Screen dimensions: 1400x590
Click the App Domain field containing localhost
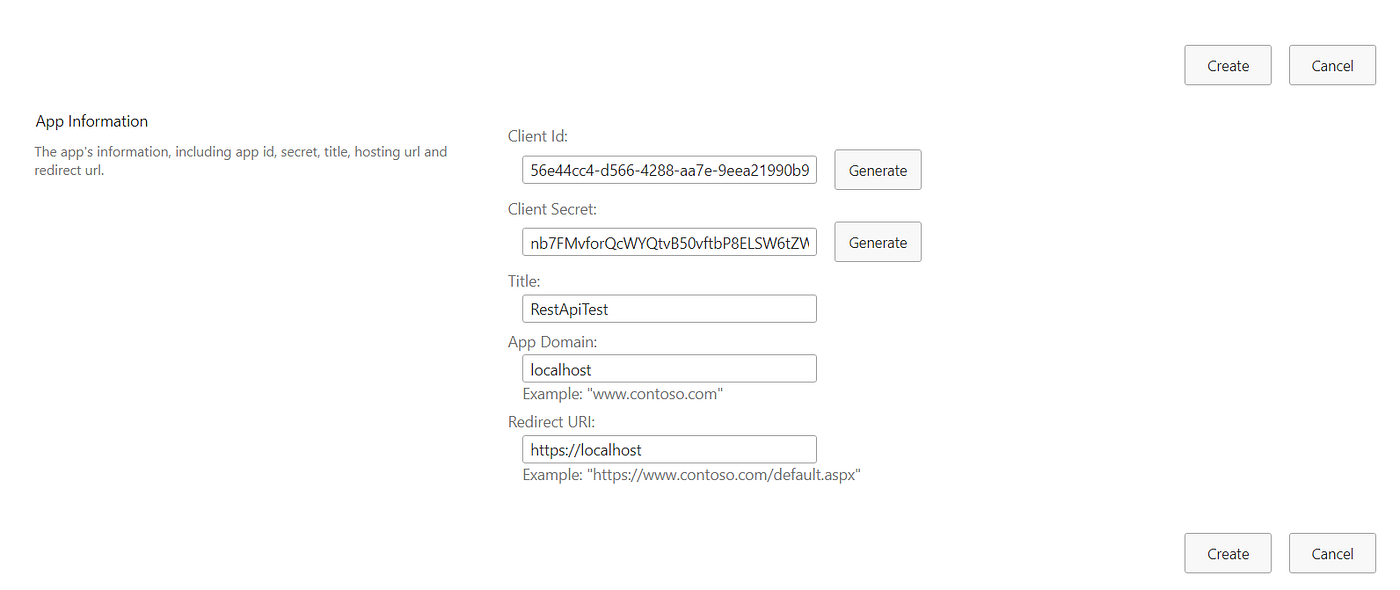tap(668, 368)
